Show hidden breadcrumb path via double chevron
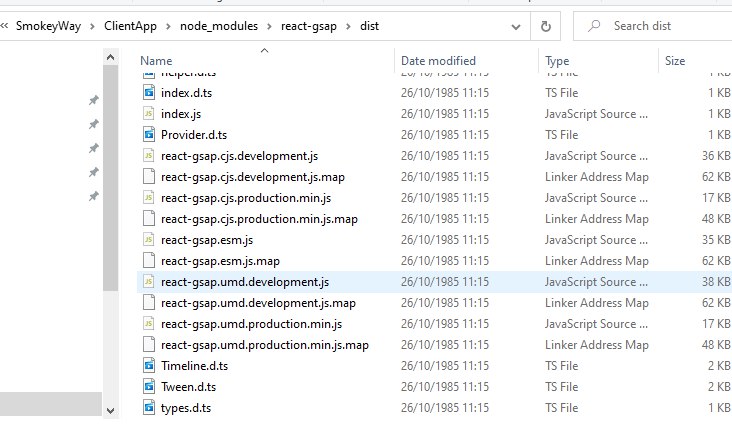 coord(5,26)
